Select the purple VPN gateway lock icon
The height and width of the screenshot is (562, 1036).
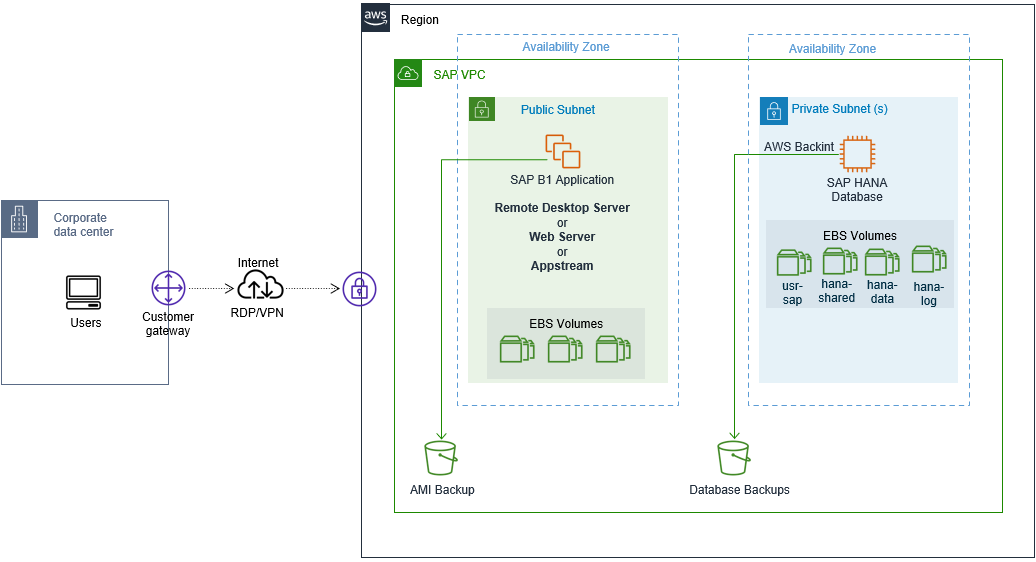(359, 289)
